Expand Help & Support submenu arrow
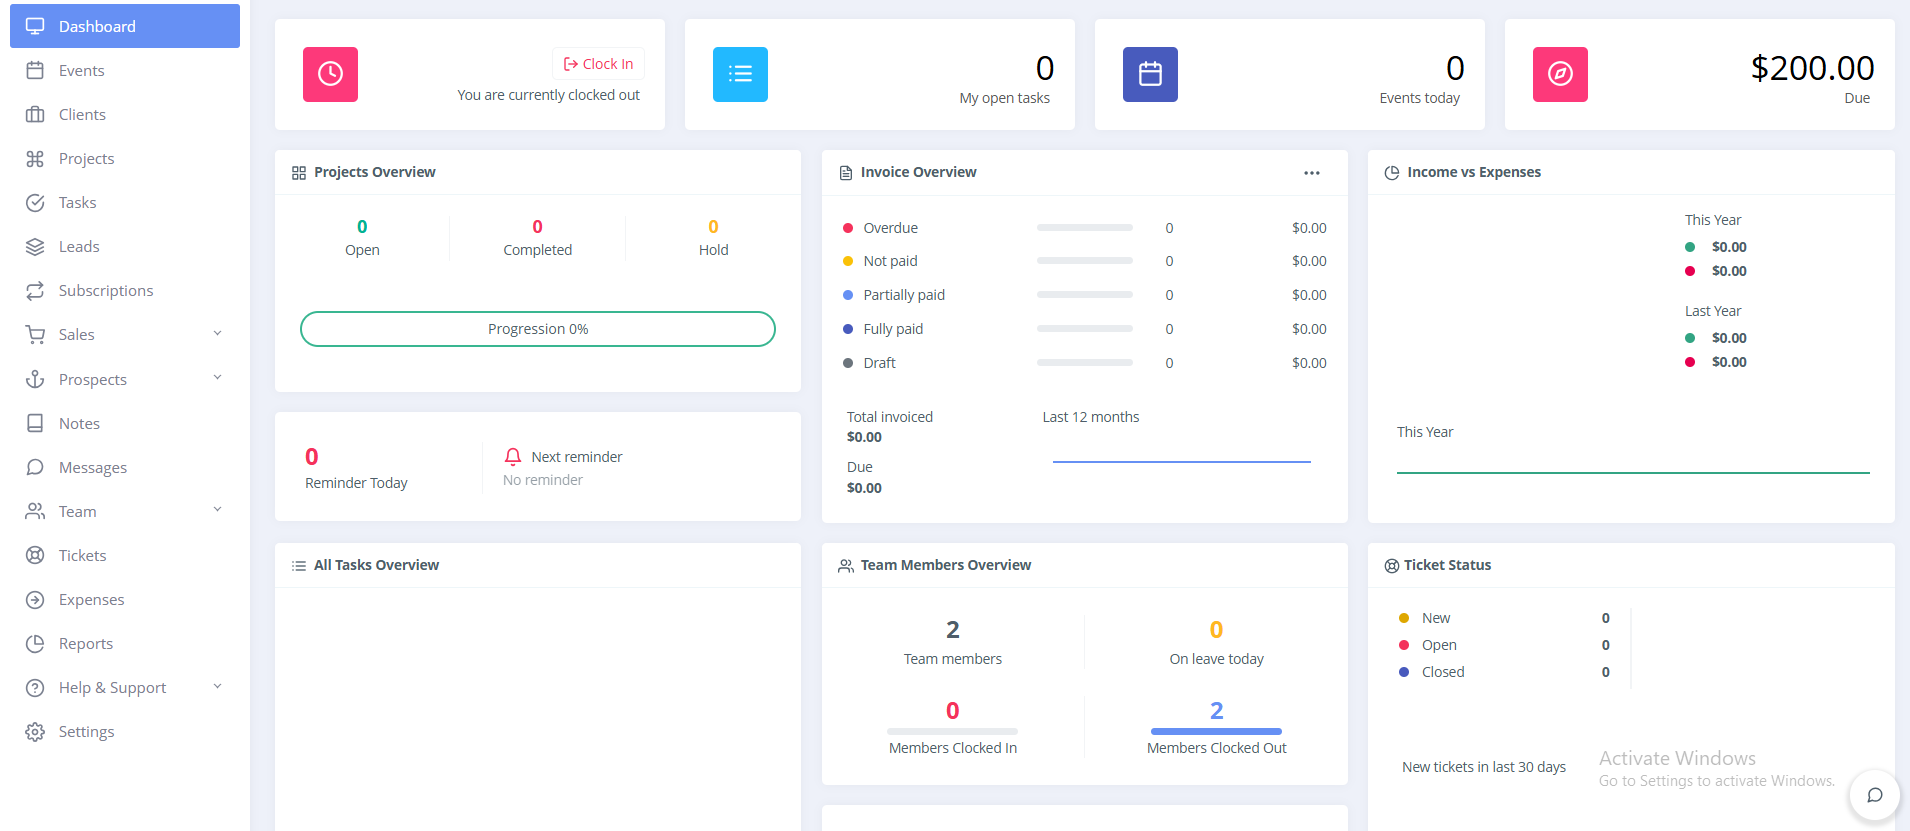 tap(217, 687)
